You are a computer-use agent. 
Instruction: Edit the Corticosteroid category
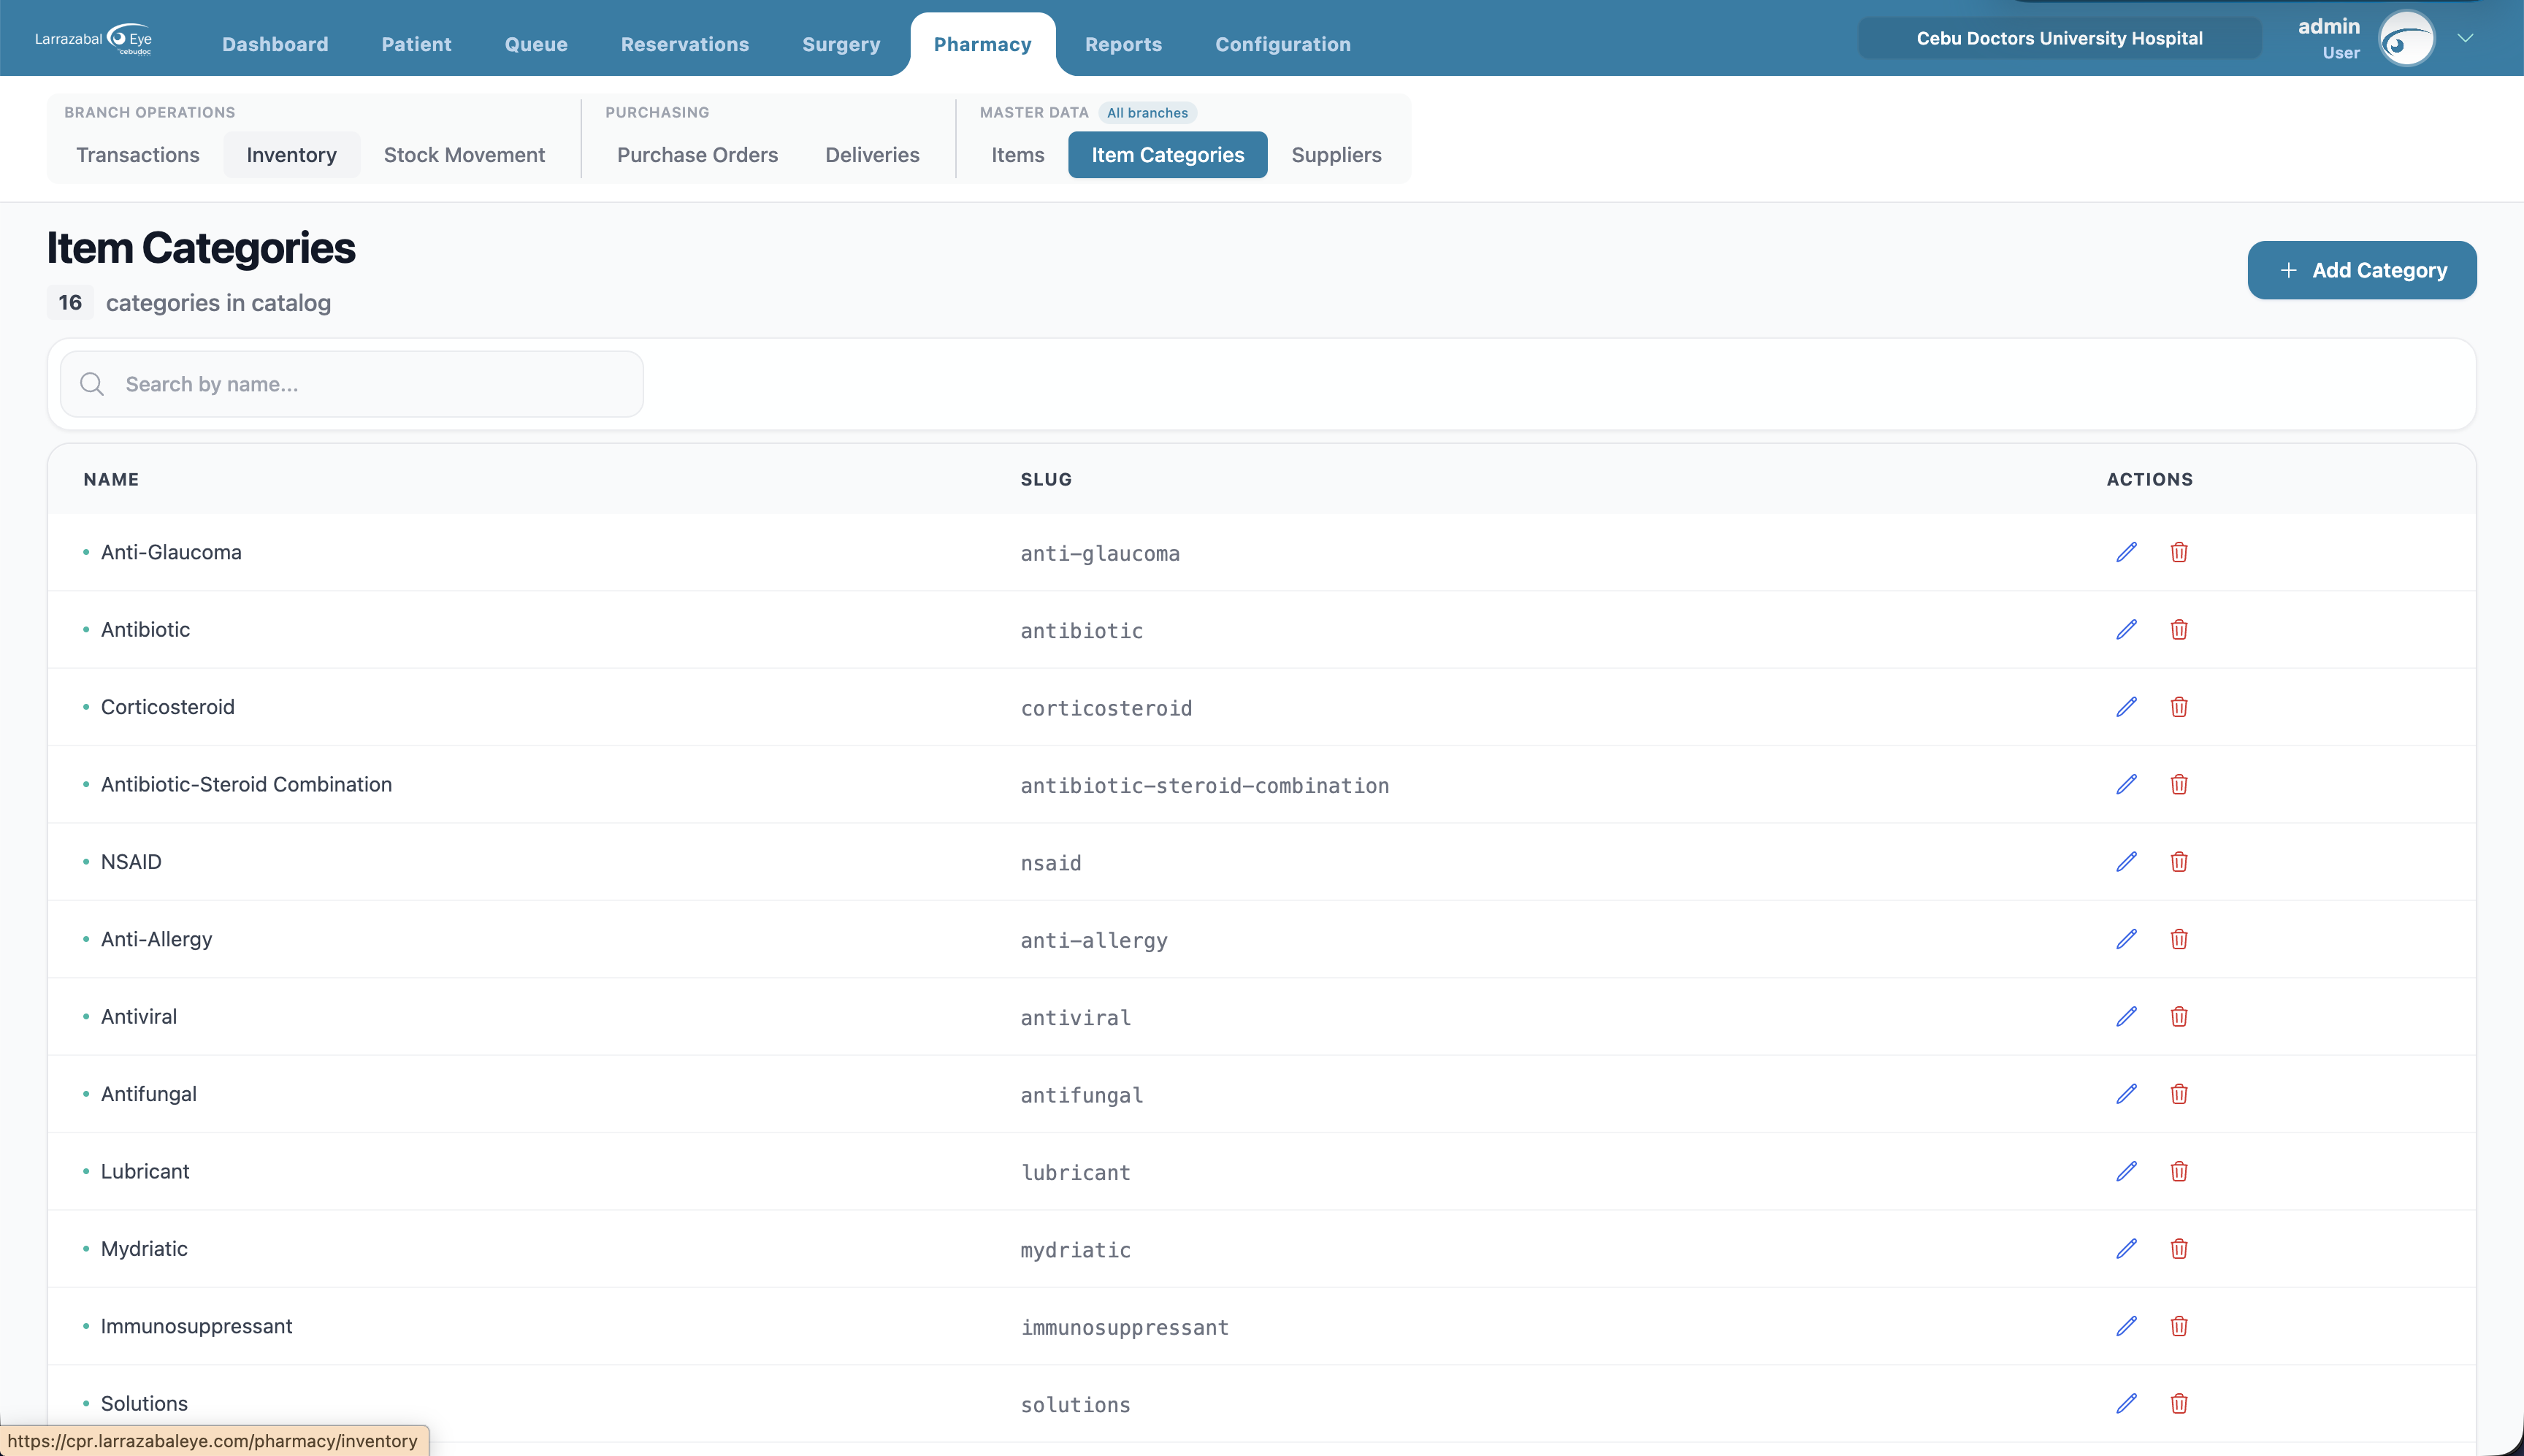click(x=2126, y=707)
